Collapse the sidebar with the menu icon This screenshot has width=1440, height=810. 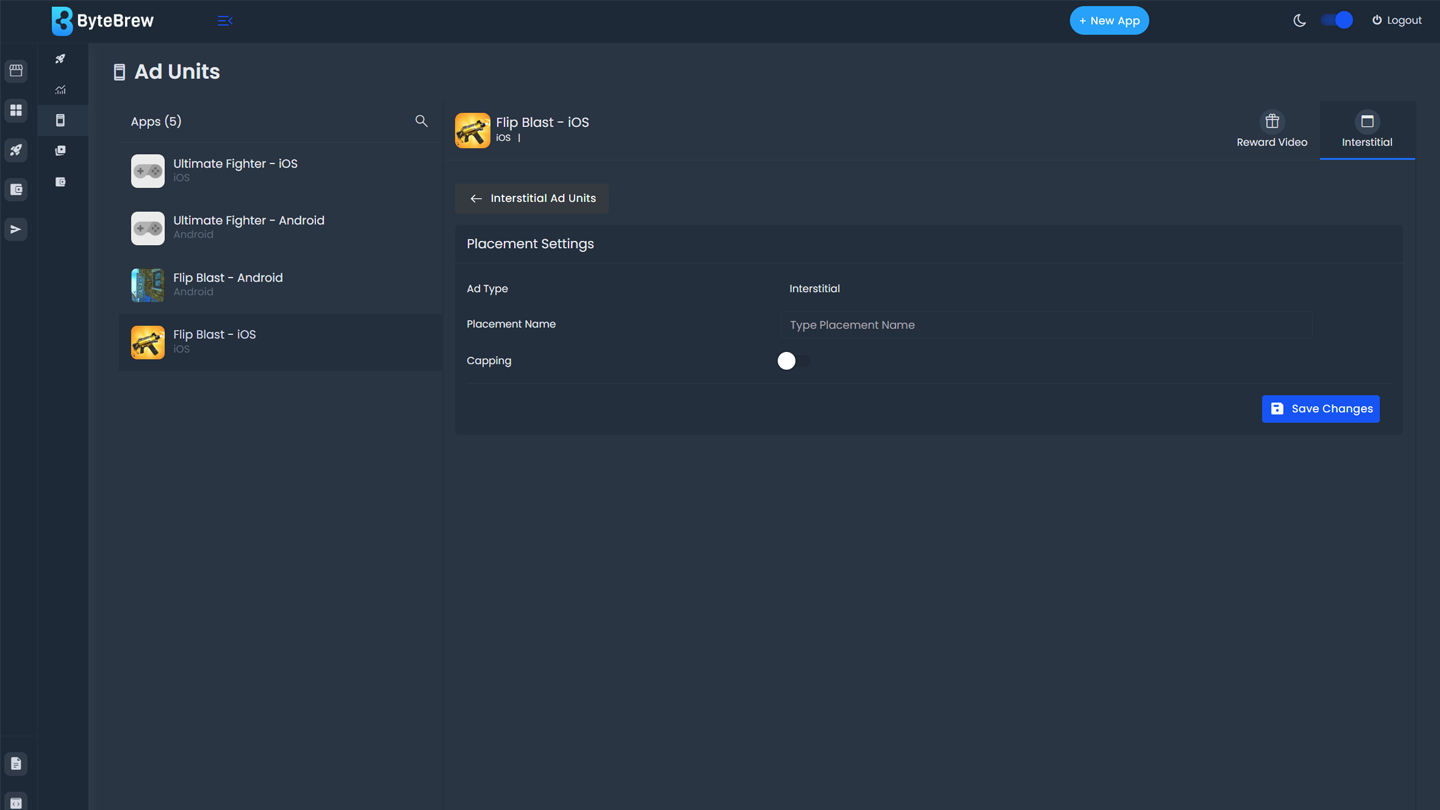coord(224,20)
